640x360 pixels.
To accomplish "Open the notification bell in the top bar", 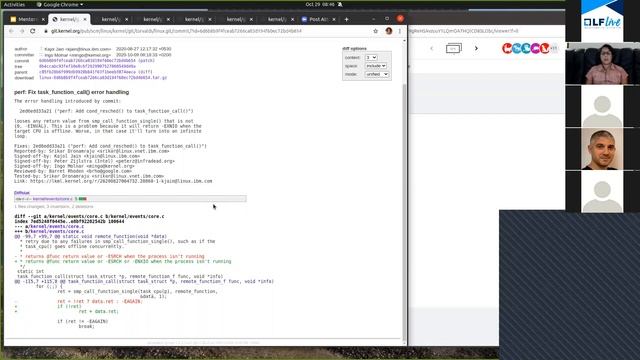I will pos(340,4).
